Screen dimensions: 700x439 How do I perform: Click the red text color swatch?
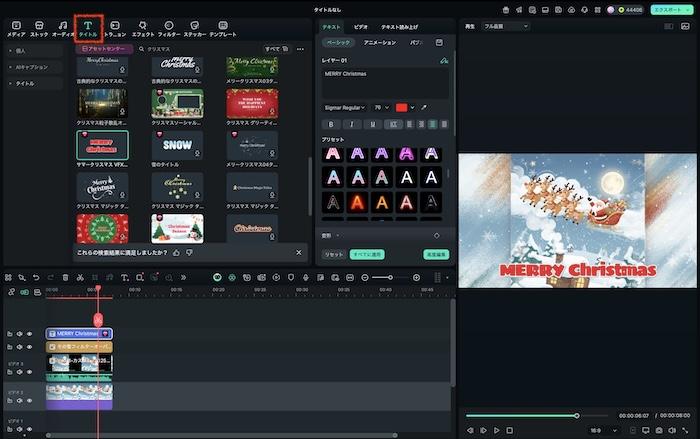coord(401,108)
